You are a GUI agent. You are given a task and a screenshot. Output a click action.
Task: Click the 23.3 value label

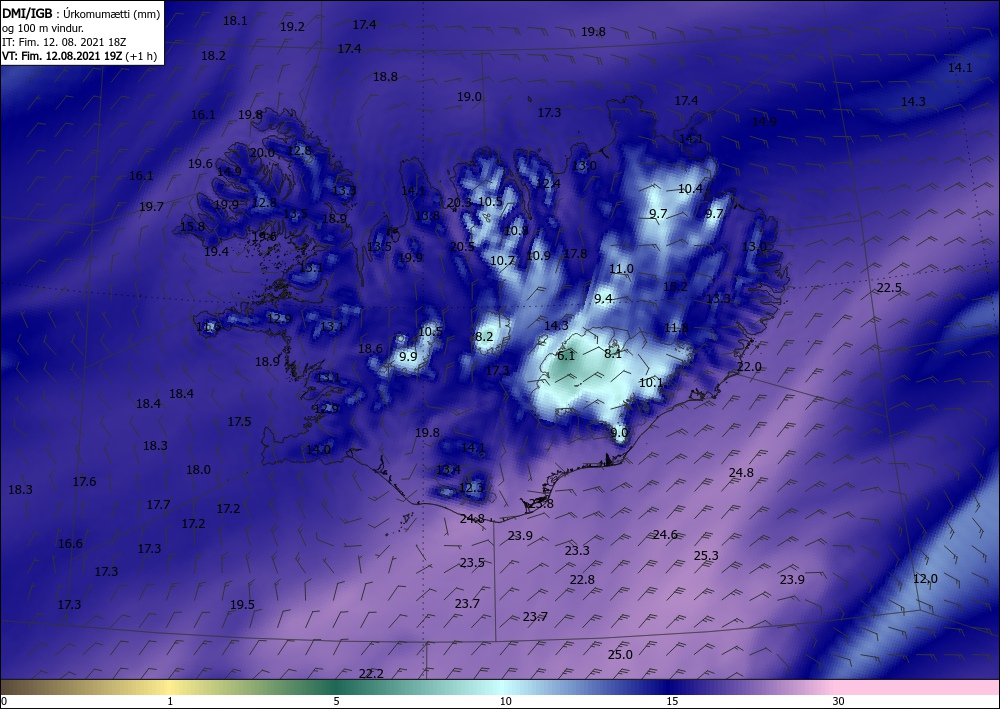577,550
